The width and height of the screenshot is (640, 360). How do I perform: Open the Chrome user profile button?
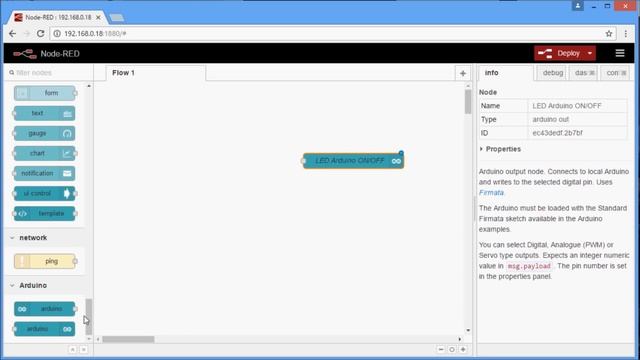coord(578,6)
